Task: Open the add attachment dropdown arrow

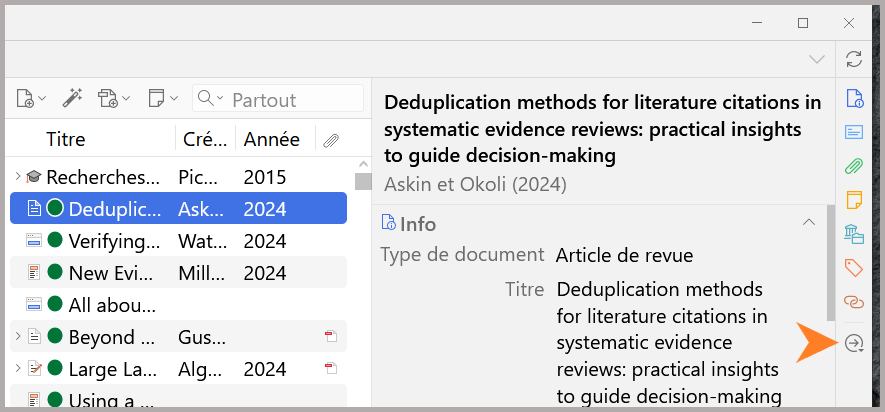Action: tap(125, 99)
